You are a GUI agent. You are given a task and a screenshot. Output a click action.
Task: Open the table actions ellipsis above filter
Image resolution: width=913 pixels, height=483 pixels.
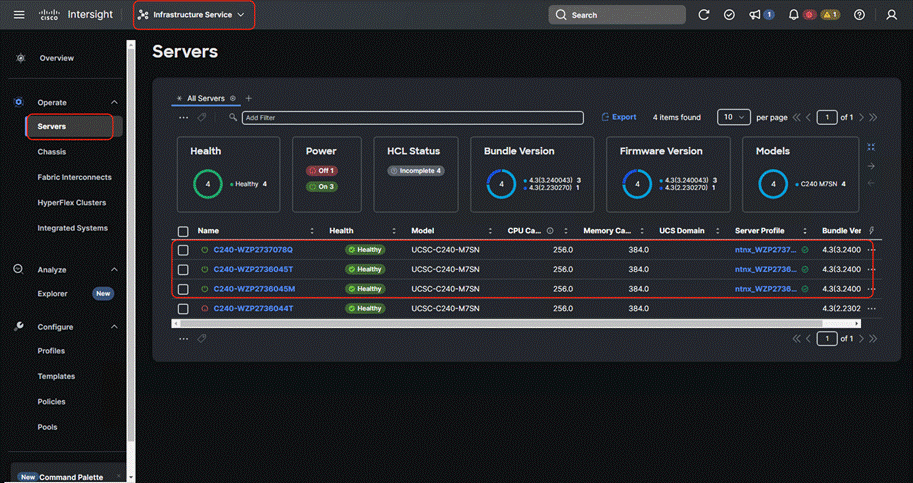[183, 118]
